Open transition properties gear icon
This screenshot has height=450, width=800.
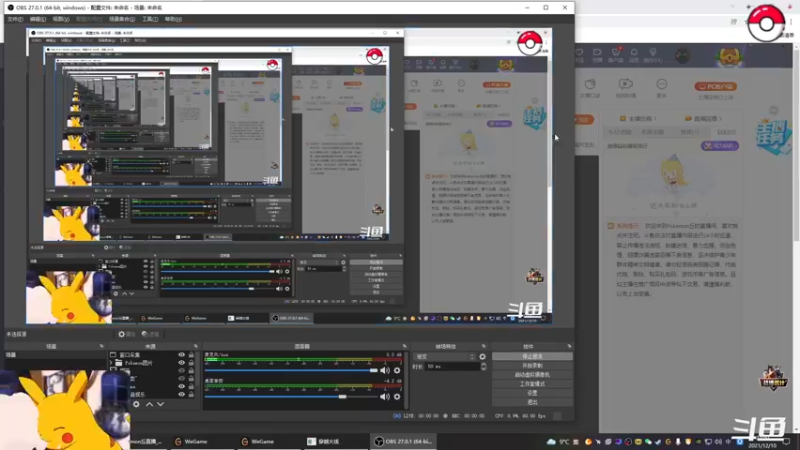pyautogui.click(x=482, y=357)
